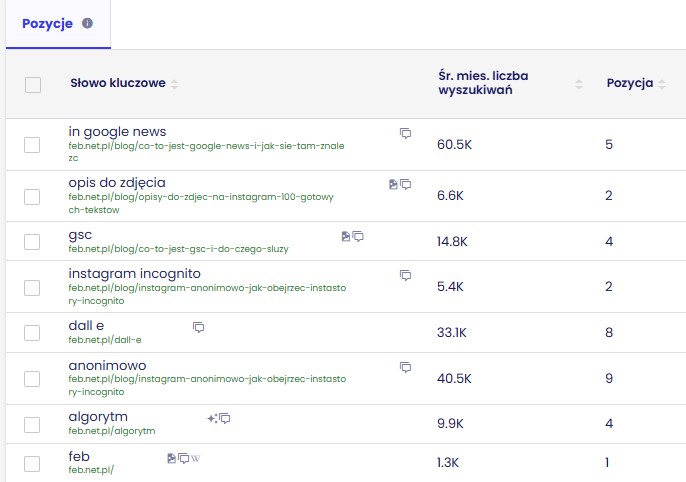Open the Pozycje tab
This screenshot has width=686, height=482.
(47, 24)
